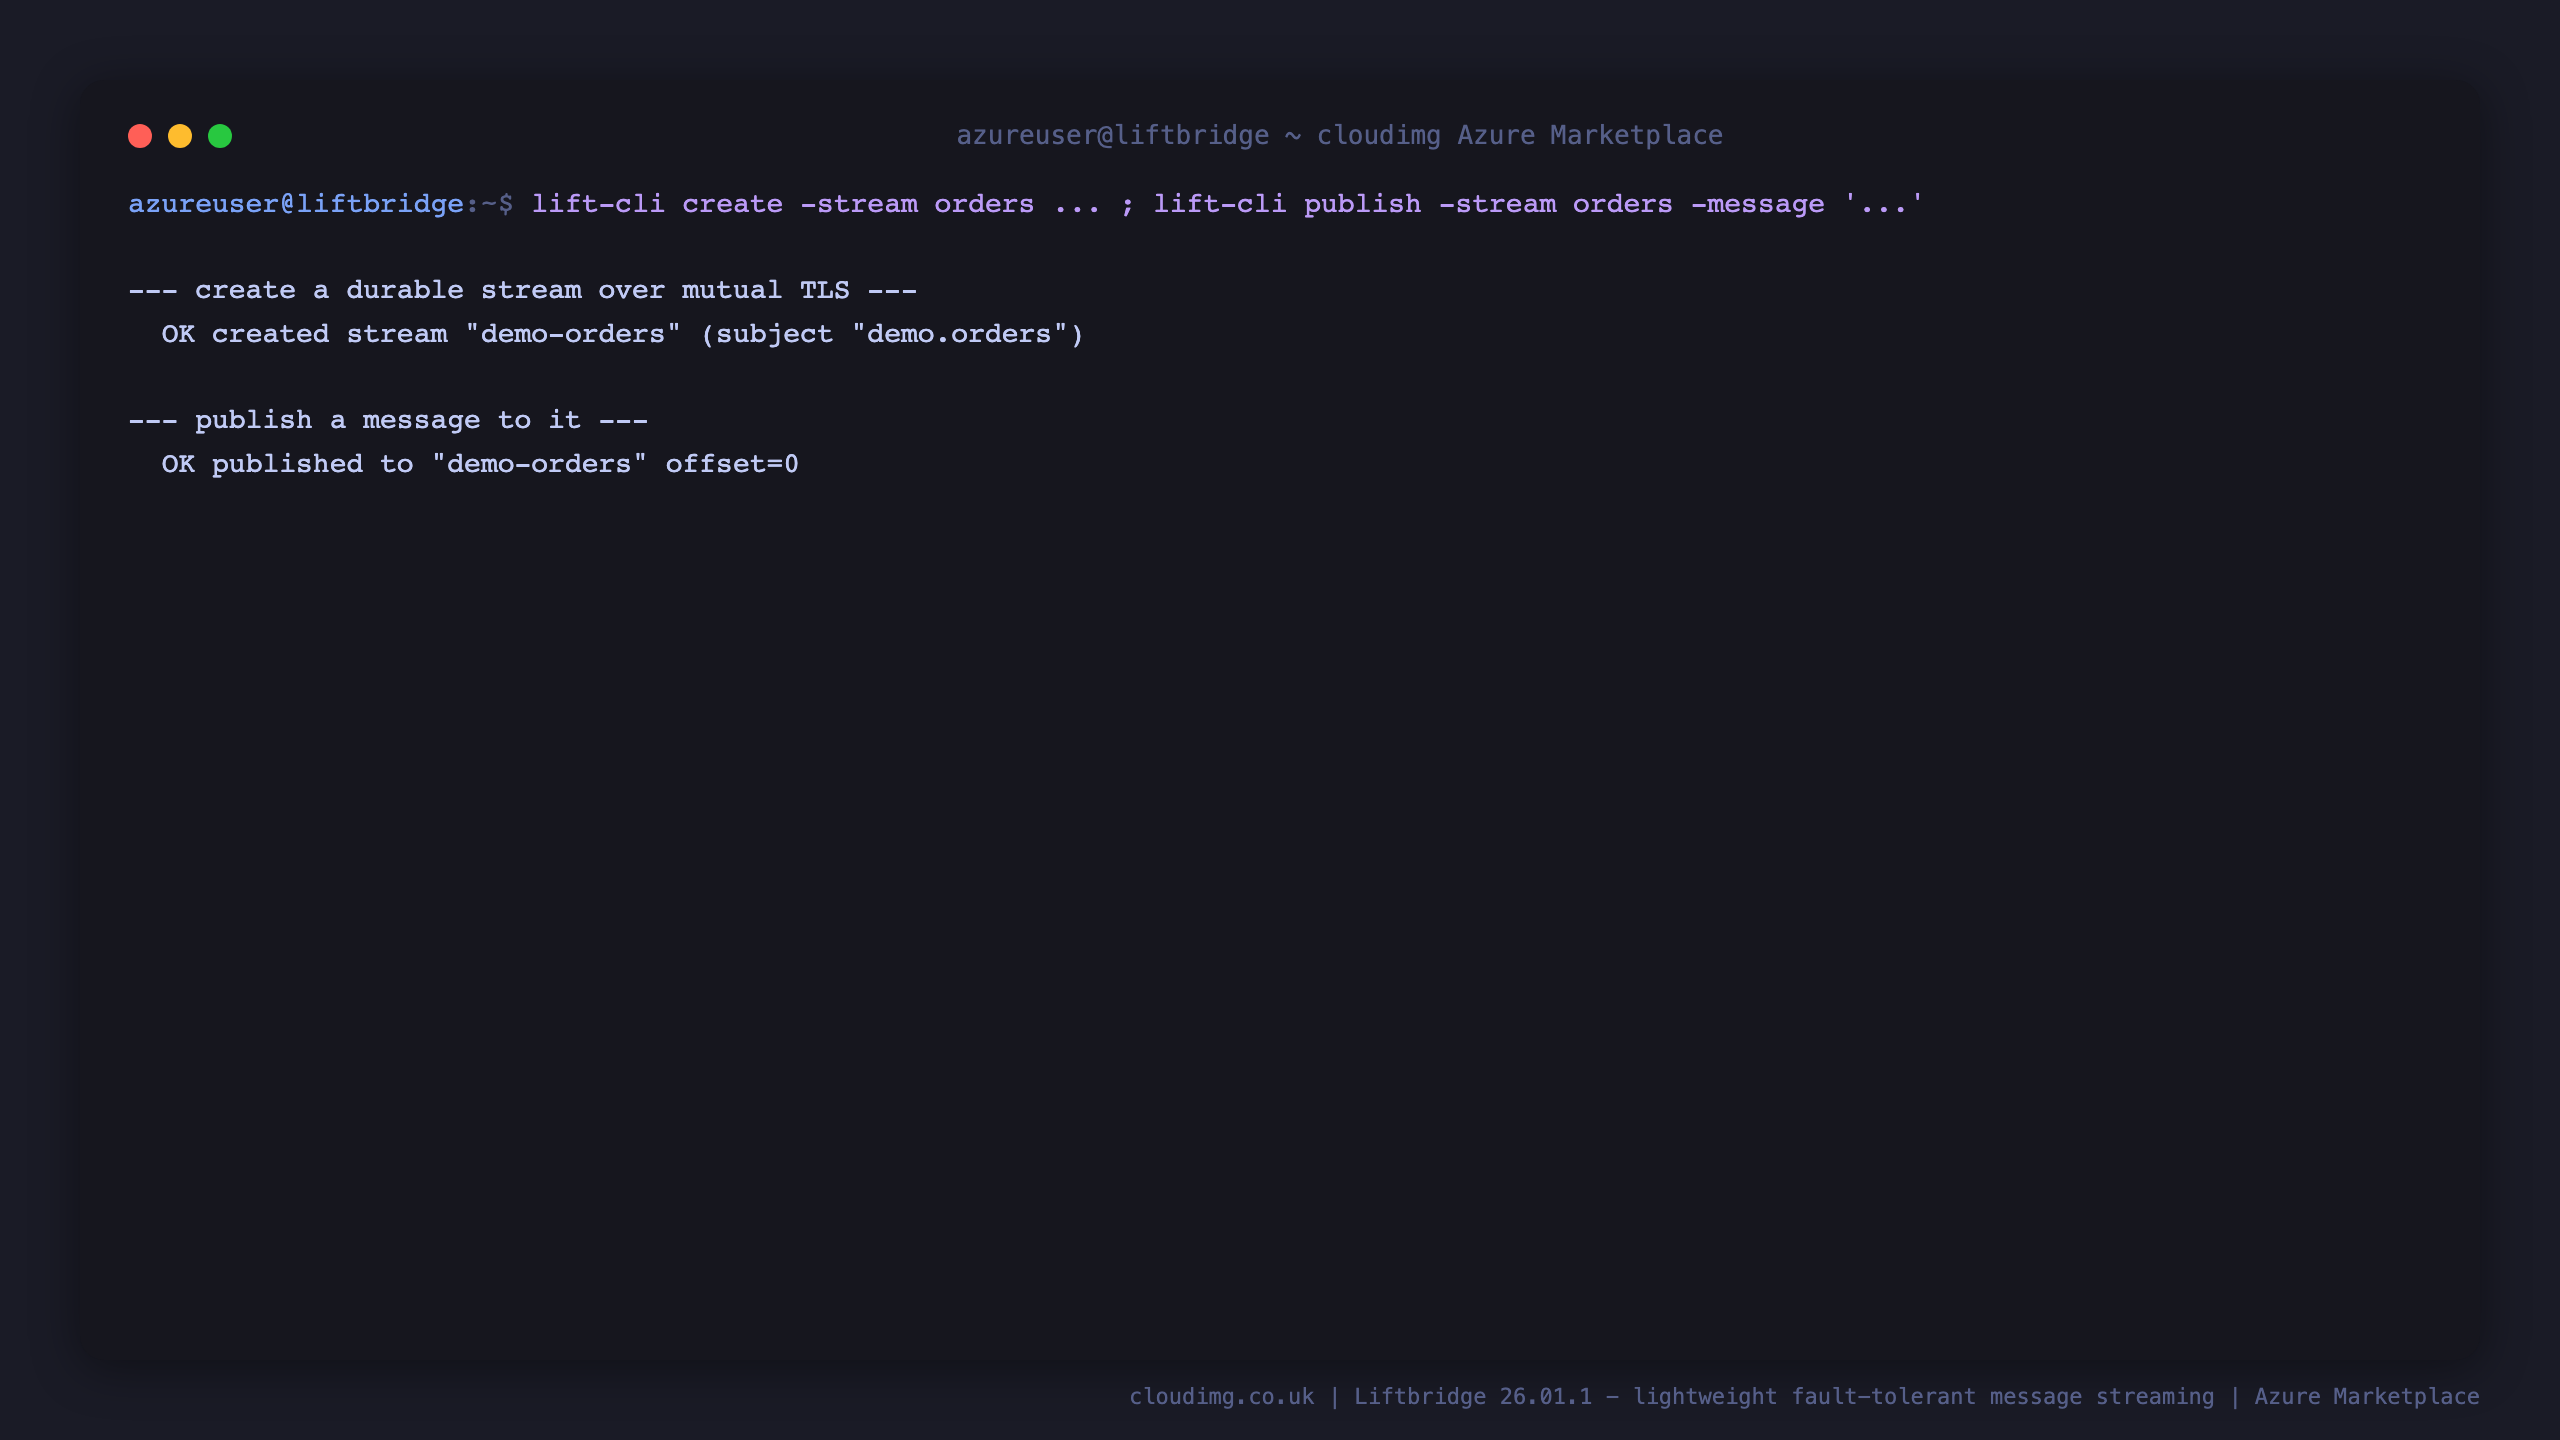Click the footer text 'Azure Marketplace'
The image size is (2560, 1440).
coord(2367,1397)
